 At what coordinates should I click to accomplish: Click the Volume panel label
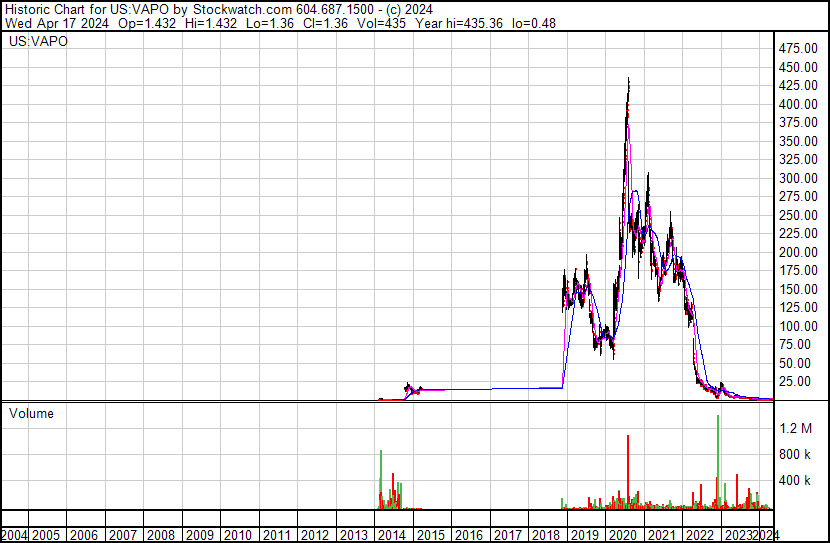pos(31,413)
